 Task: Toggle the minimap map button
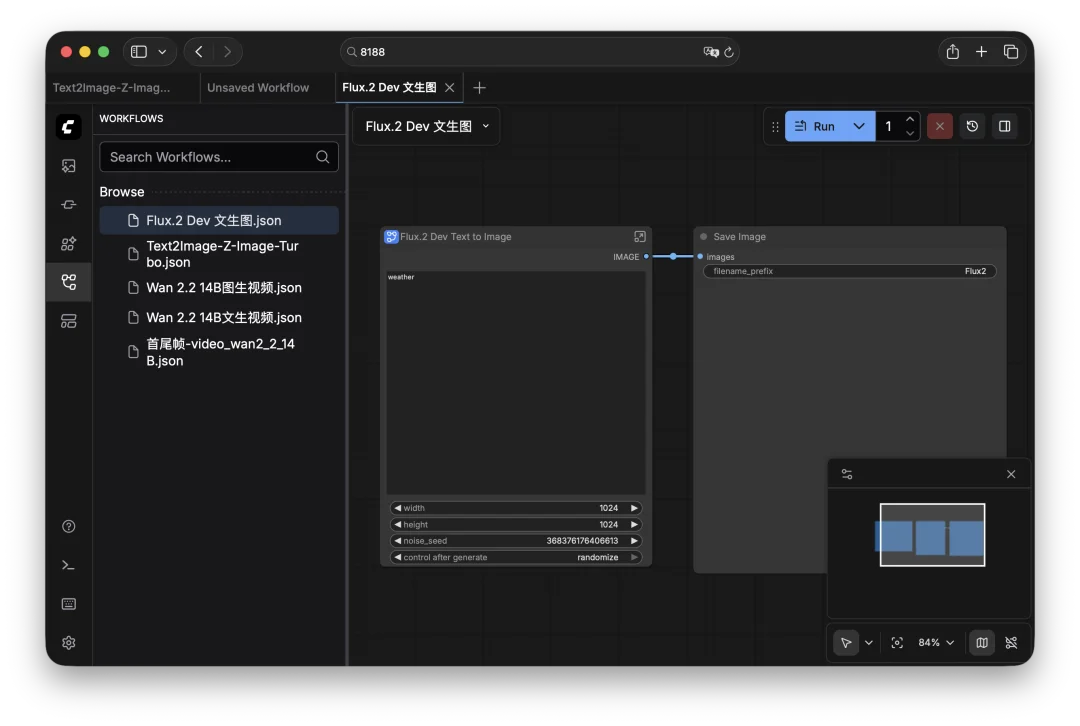click(x=982, y=643)
